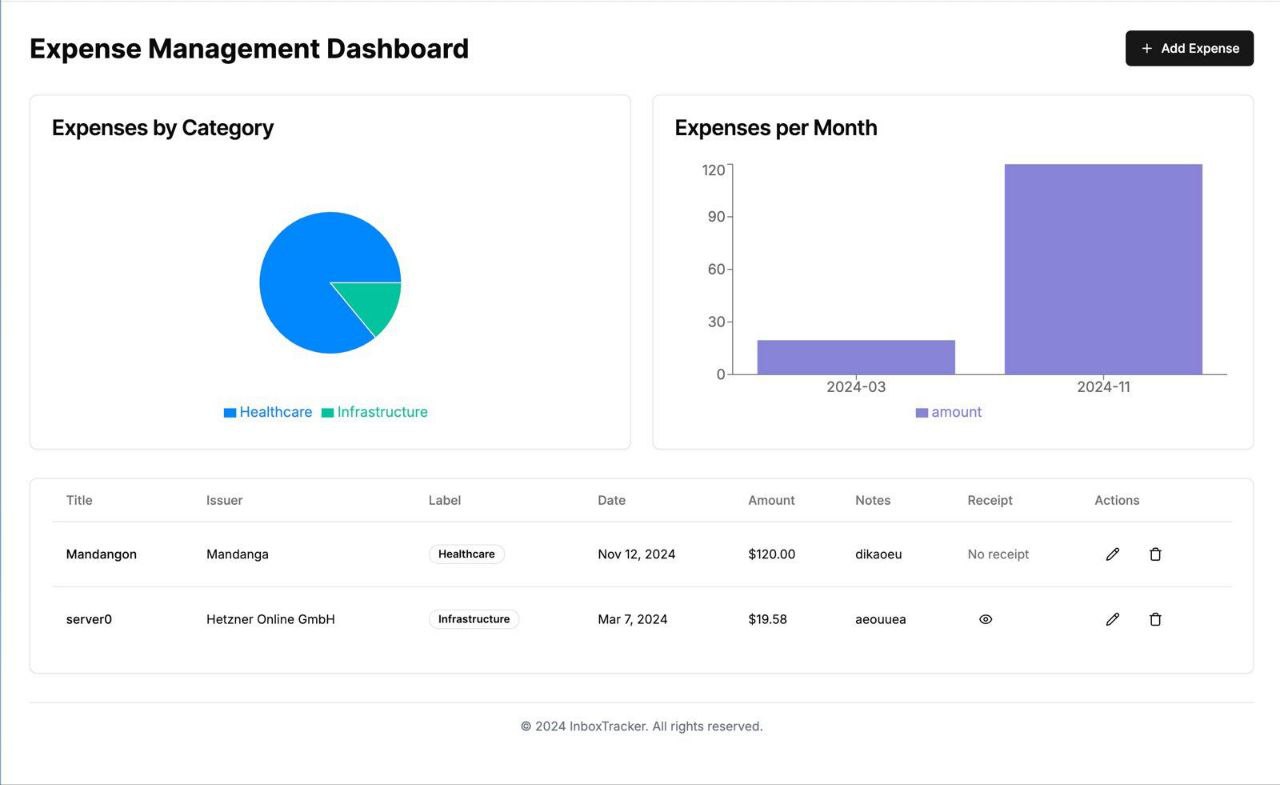1280x785 pixels.
Task: Click the Title column header
Action: pos(79,500)
